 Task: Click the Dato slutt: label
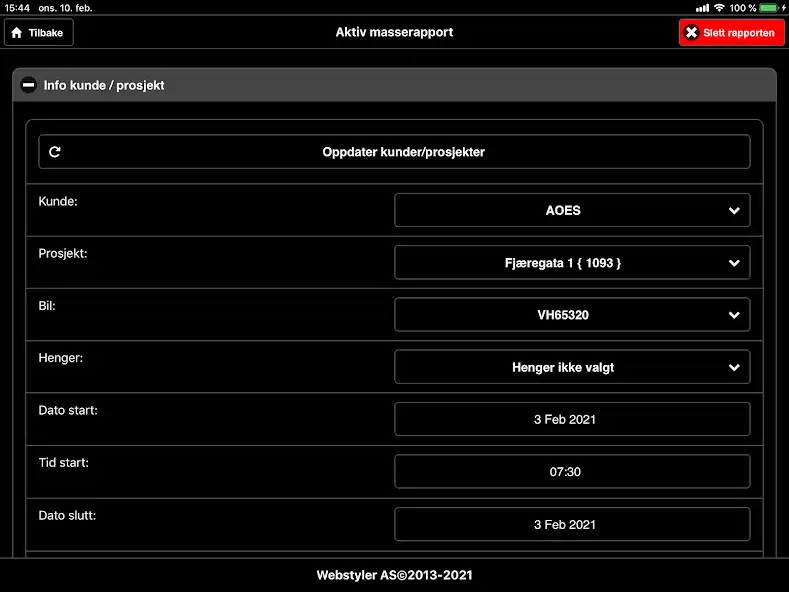[x=67, y=515]
